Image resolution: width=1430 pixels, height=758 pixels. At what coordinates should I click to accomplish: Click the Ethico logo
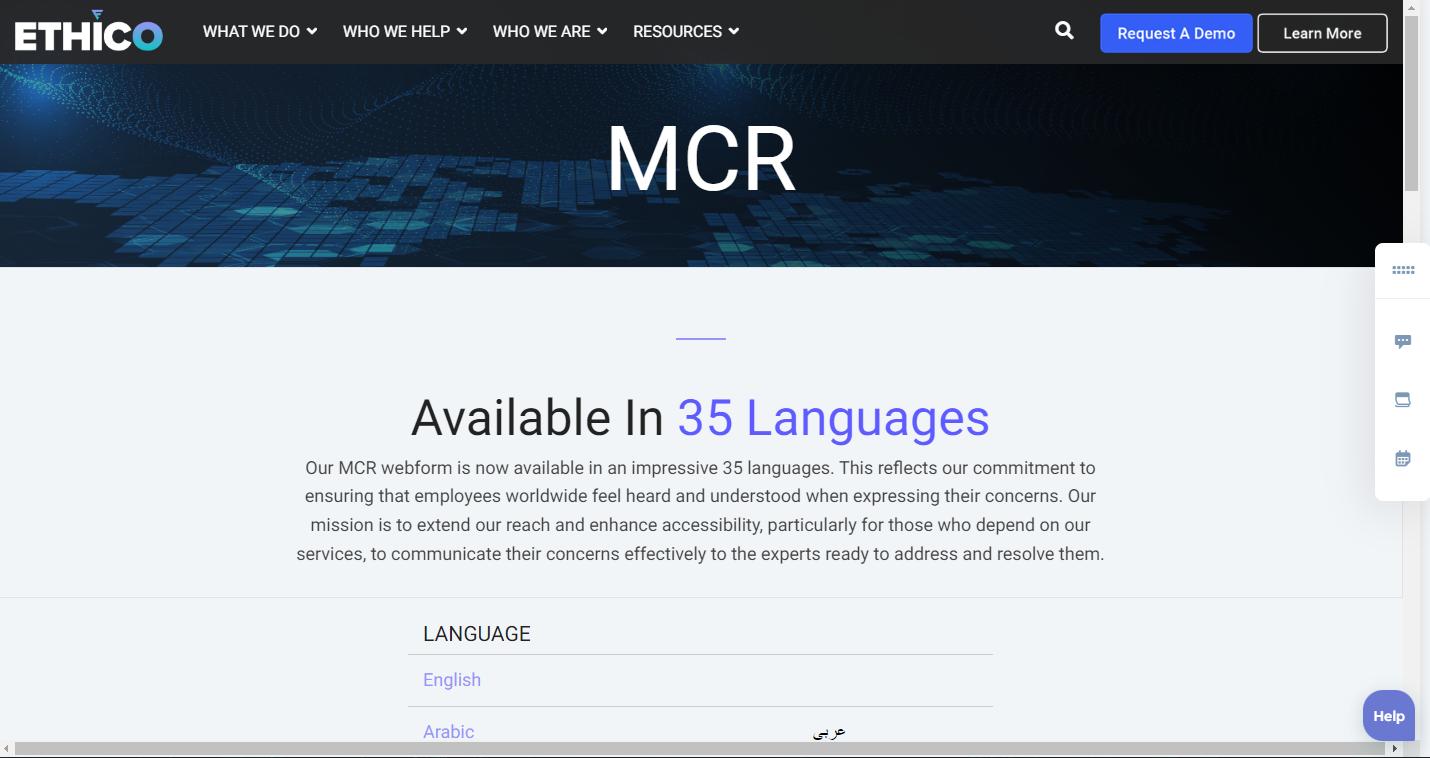click(x=88, y=31)
